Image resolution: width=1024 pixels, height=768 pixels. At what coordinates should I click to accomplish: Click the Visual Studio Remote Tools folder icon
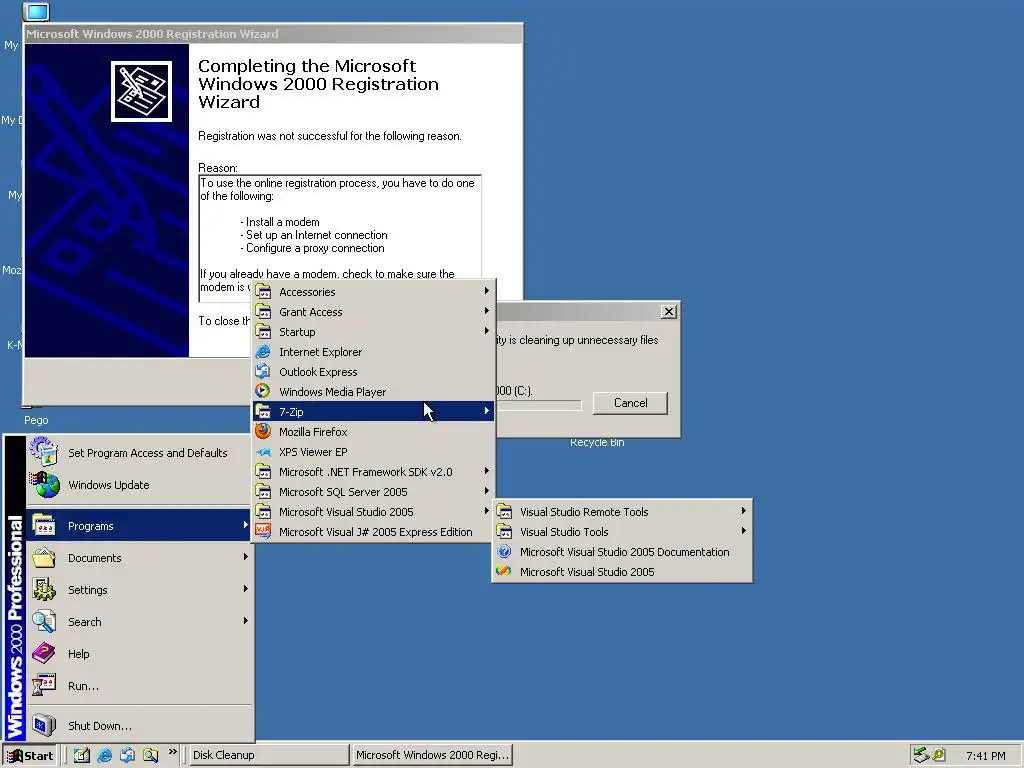coord(504,512)
